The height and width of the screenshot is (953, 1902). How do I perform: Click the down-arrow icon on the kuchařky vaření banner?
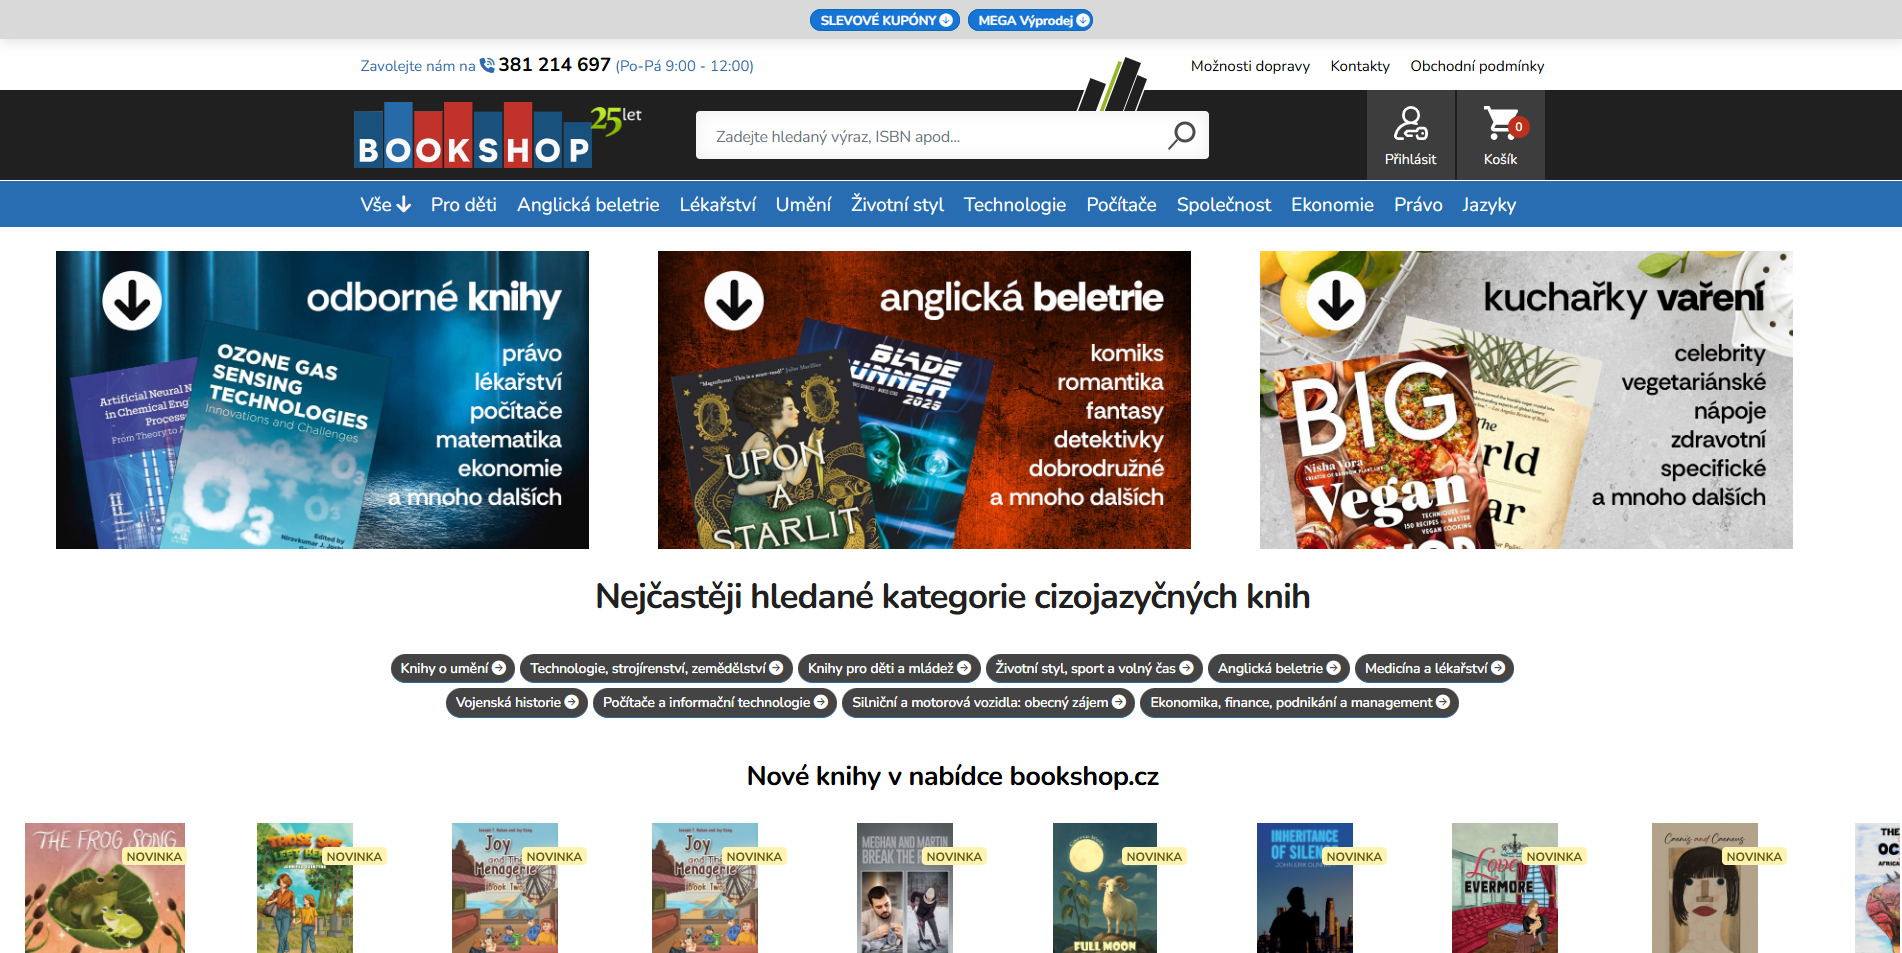pyautogui.click(x=1335, y=300)
